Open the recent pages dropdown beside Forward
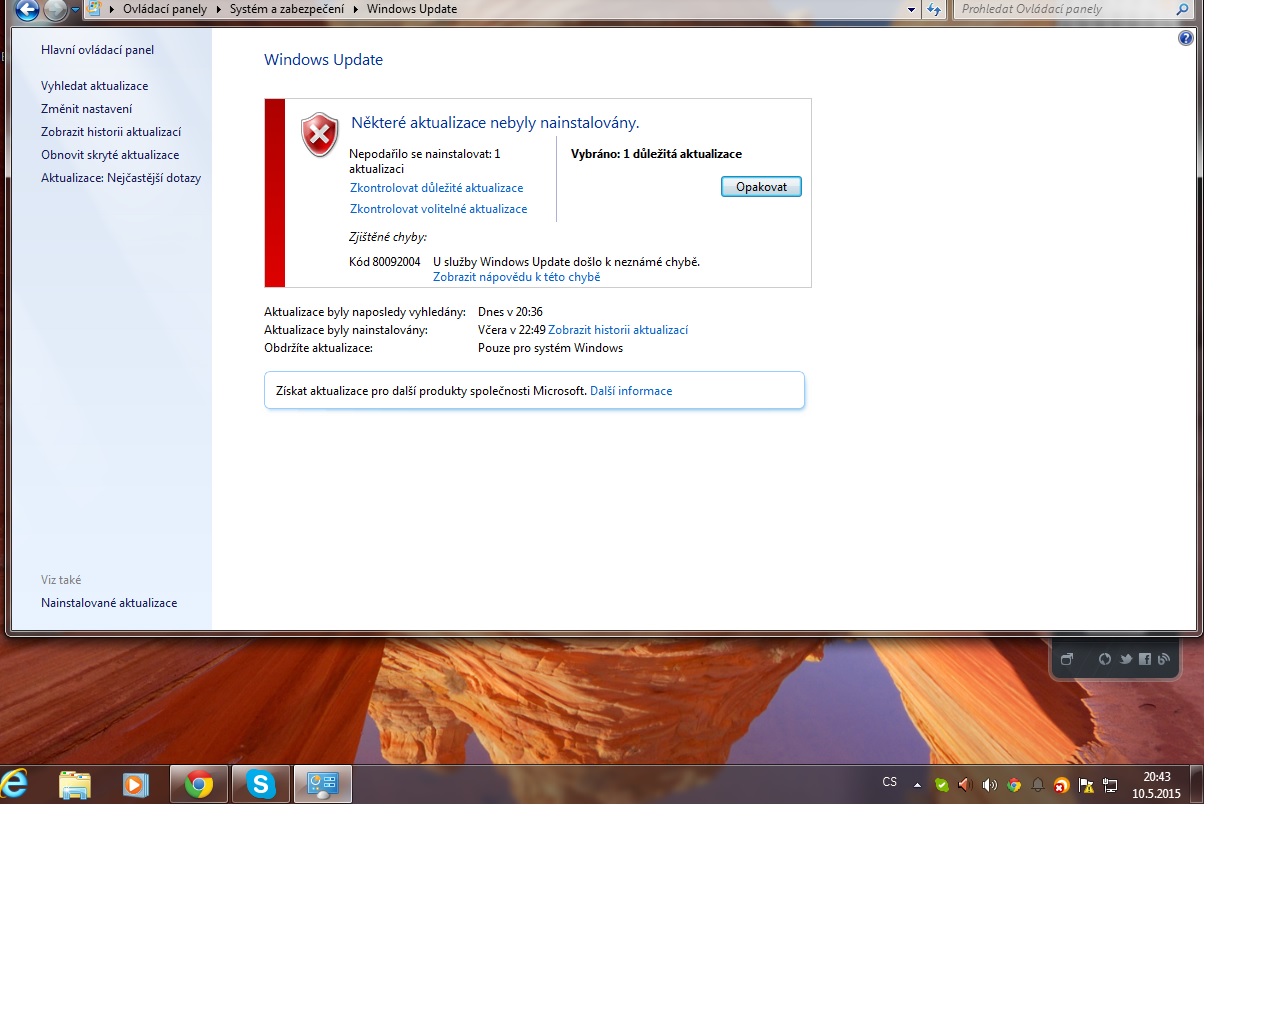The height and width of the screenshot is (1024, 1280). 75,10
